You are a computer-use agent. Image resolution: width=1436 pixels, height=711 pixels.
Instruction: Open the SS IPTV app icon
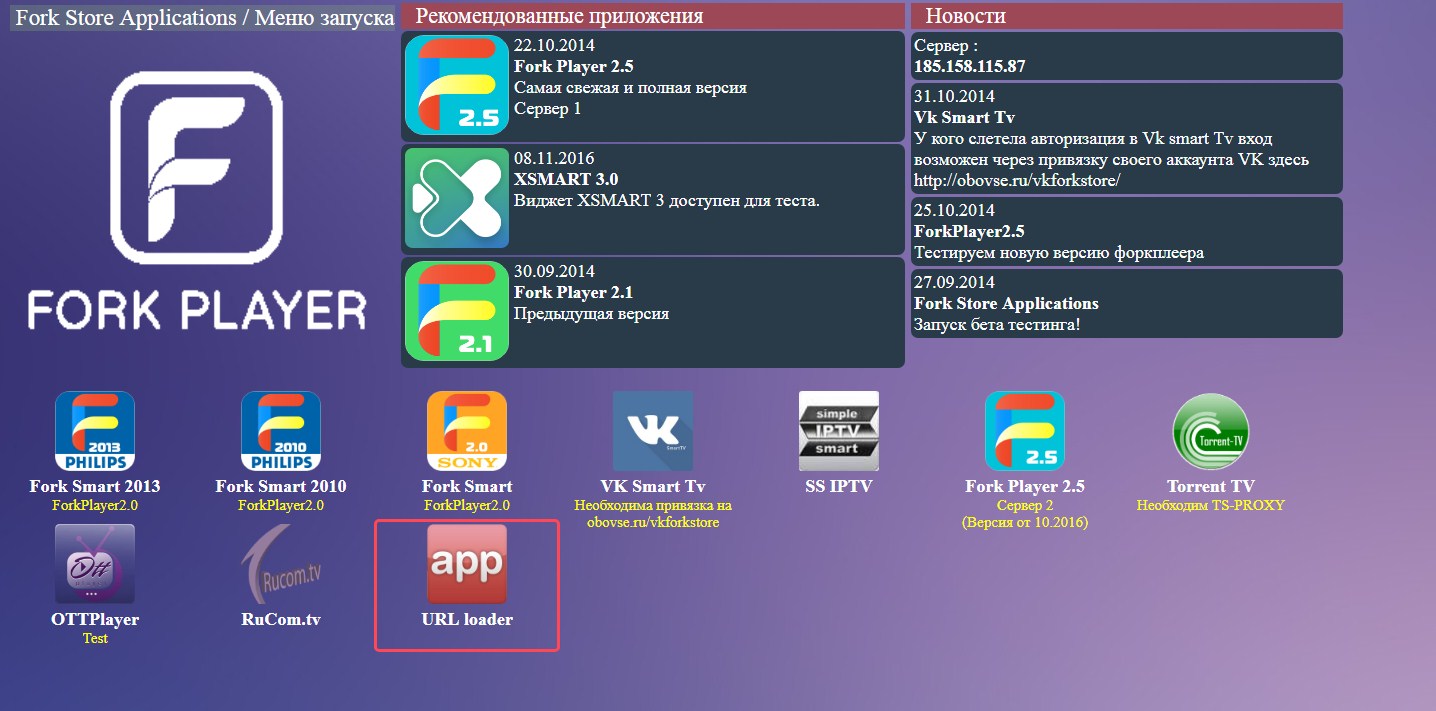coord(839,431)
